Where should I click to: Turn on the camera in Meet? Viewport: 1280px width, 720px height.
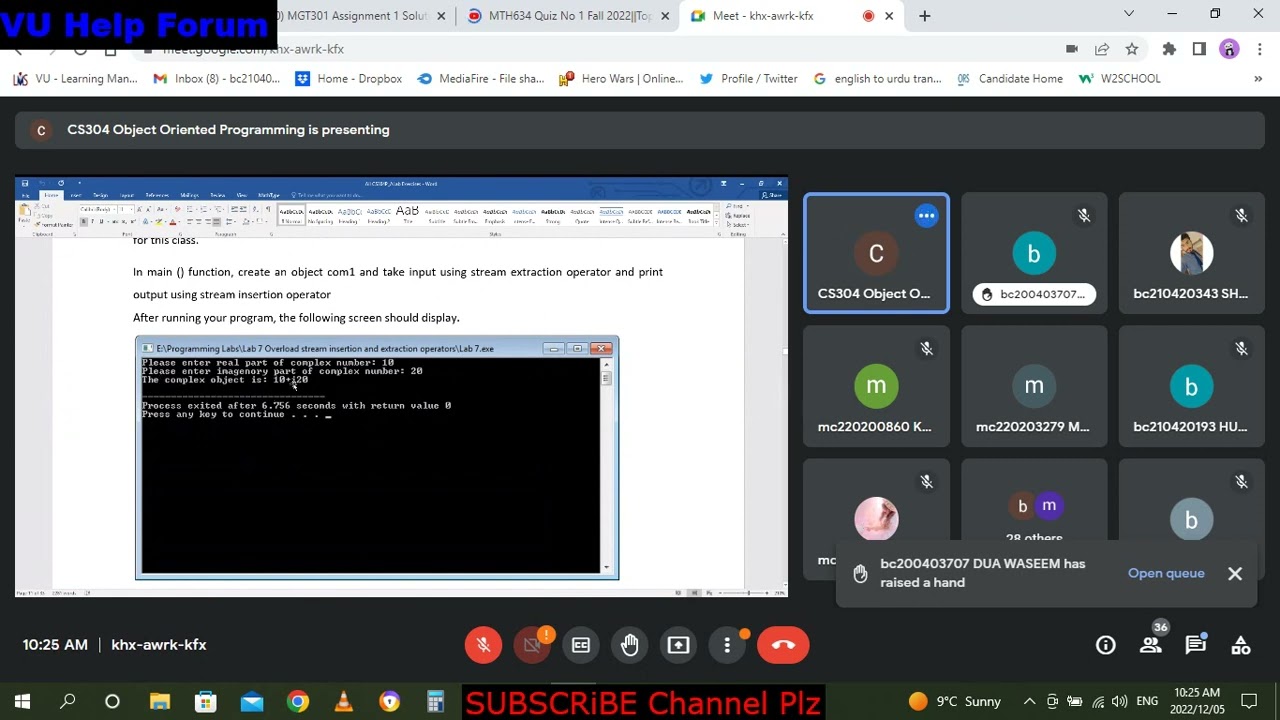click(x=532, y=645)
